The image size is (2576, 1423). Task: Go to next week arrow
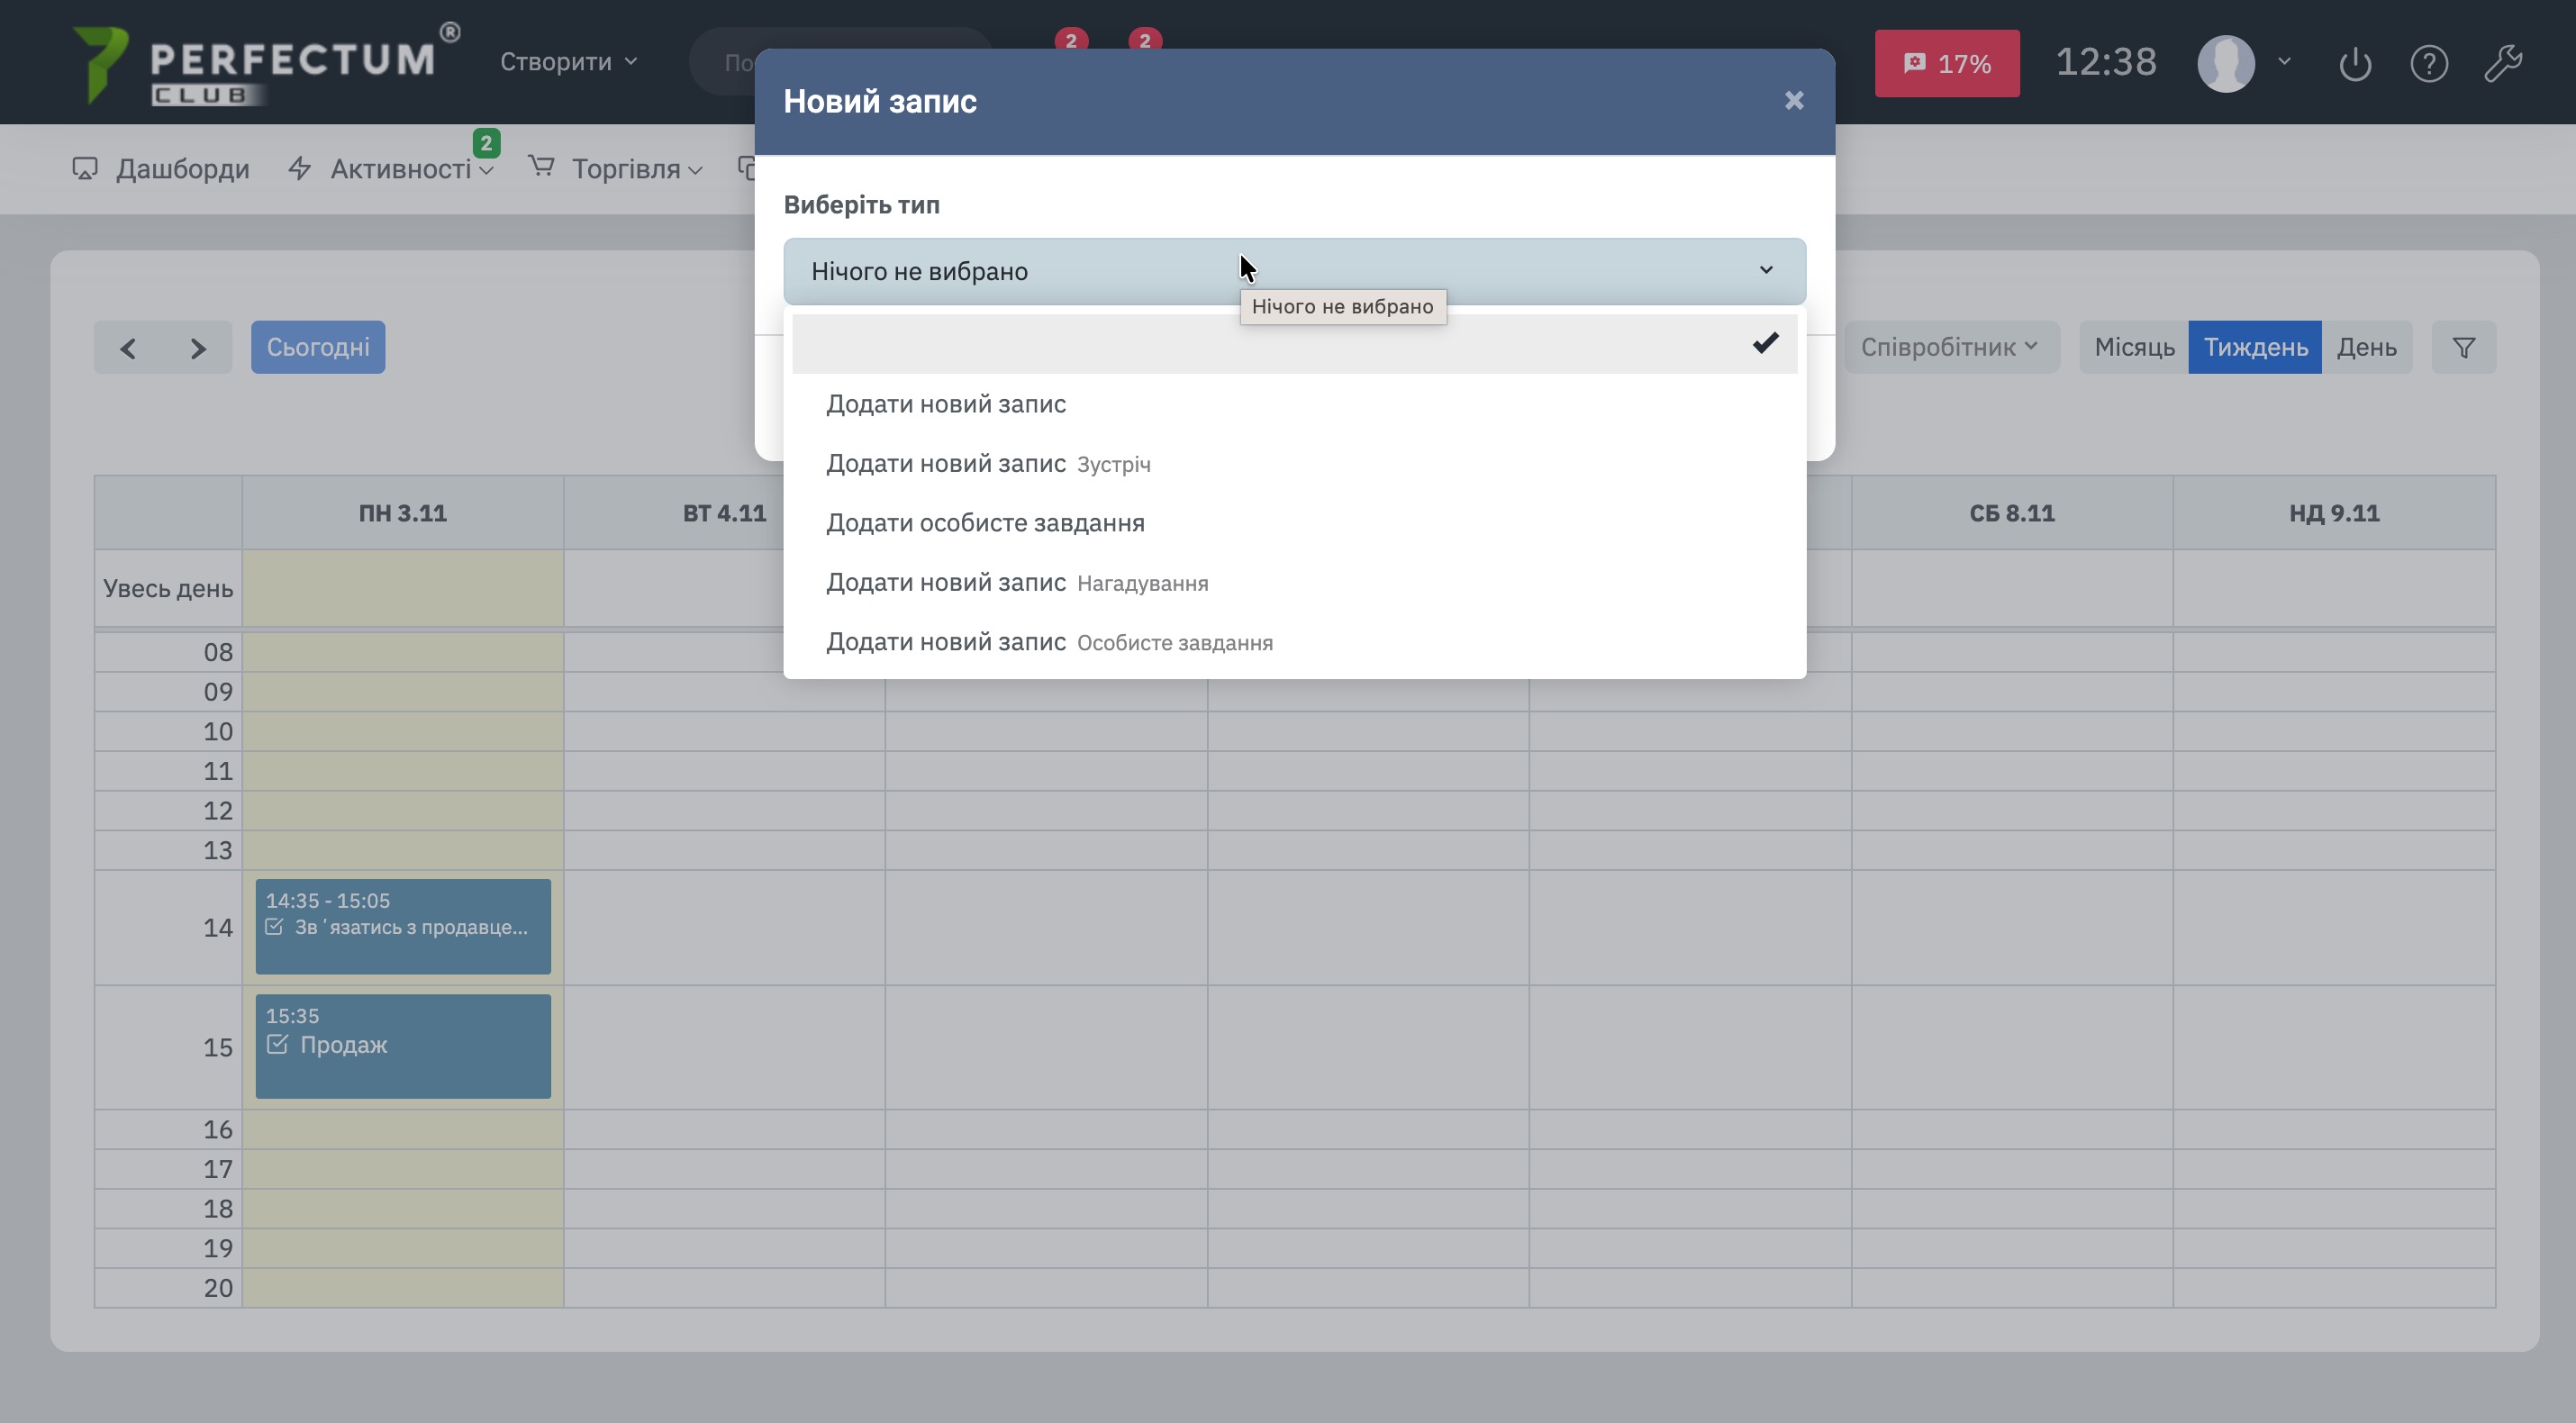coord(198,348)
